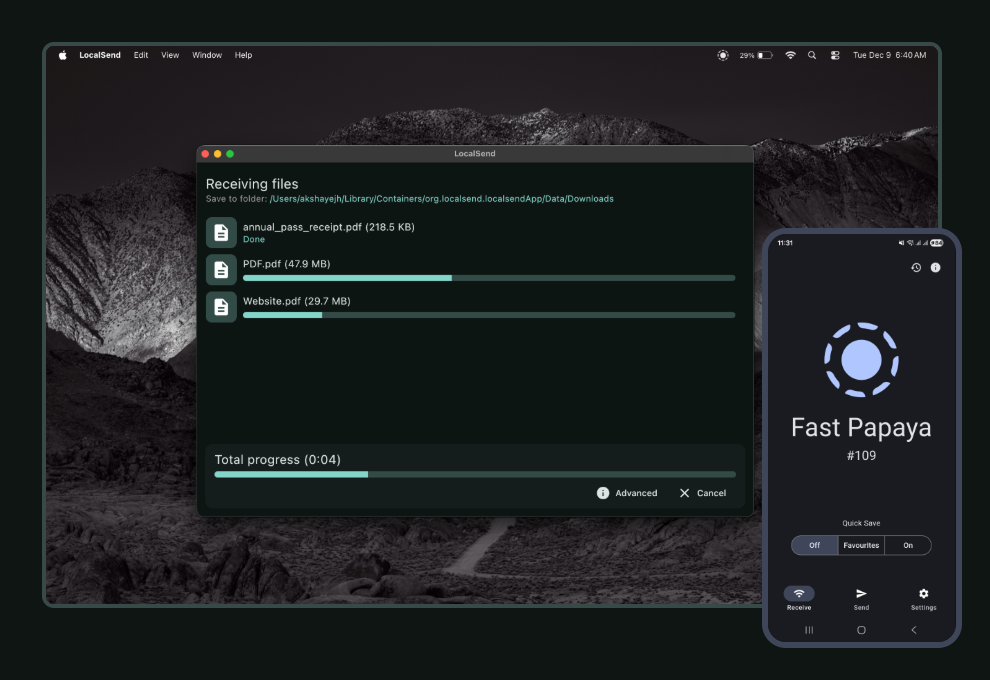This screenshot has height=680, width=990.
Task: Tap the phone status bar battery indicator
Action: pos(936,243)
